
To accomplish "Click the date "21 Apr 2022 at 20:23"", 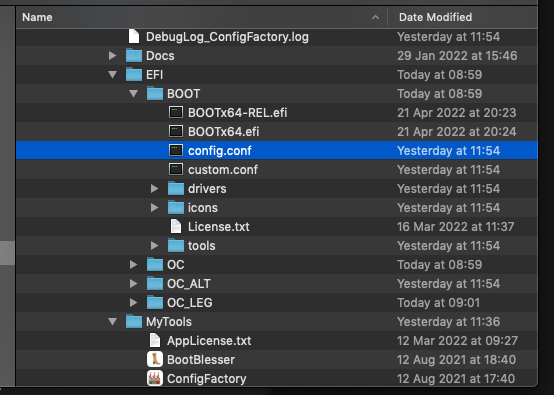I will (x=456, y=113).
